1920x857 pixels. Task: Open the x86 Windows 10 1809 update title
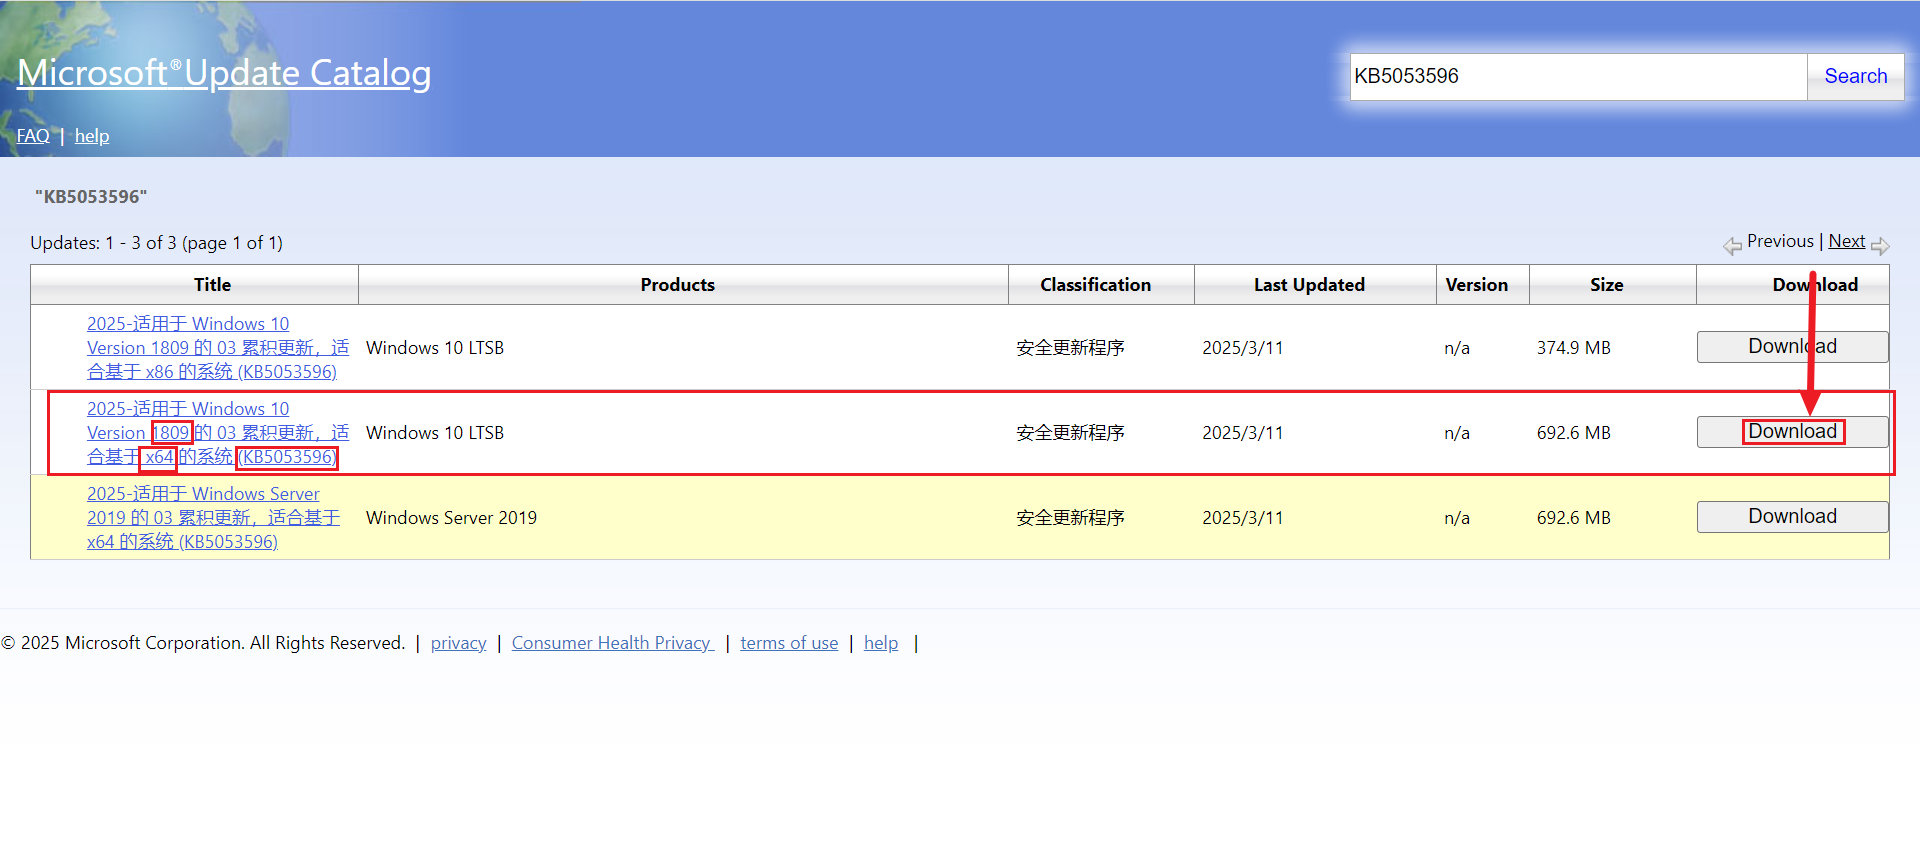[x=218, y=348]
